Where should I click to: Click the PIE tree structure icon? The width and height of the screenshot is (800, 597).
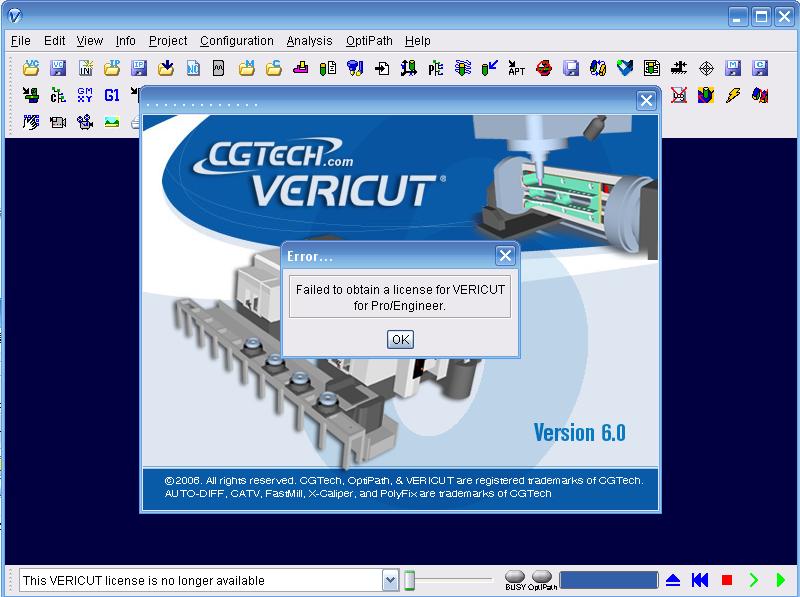[x=436, y=68]
